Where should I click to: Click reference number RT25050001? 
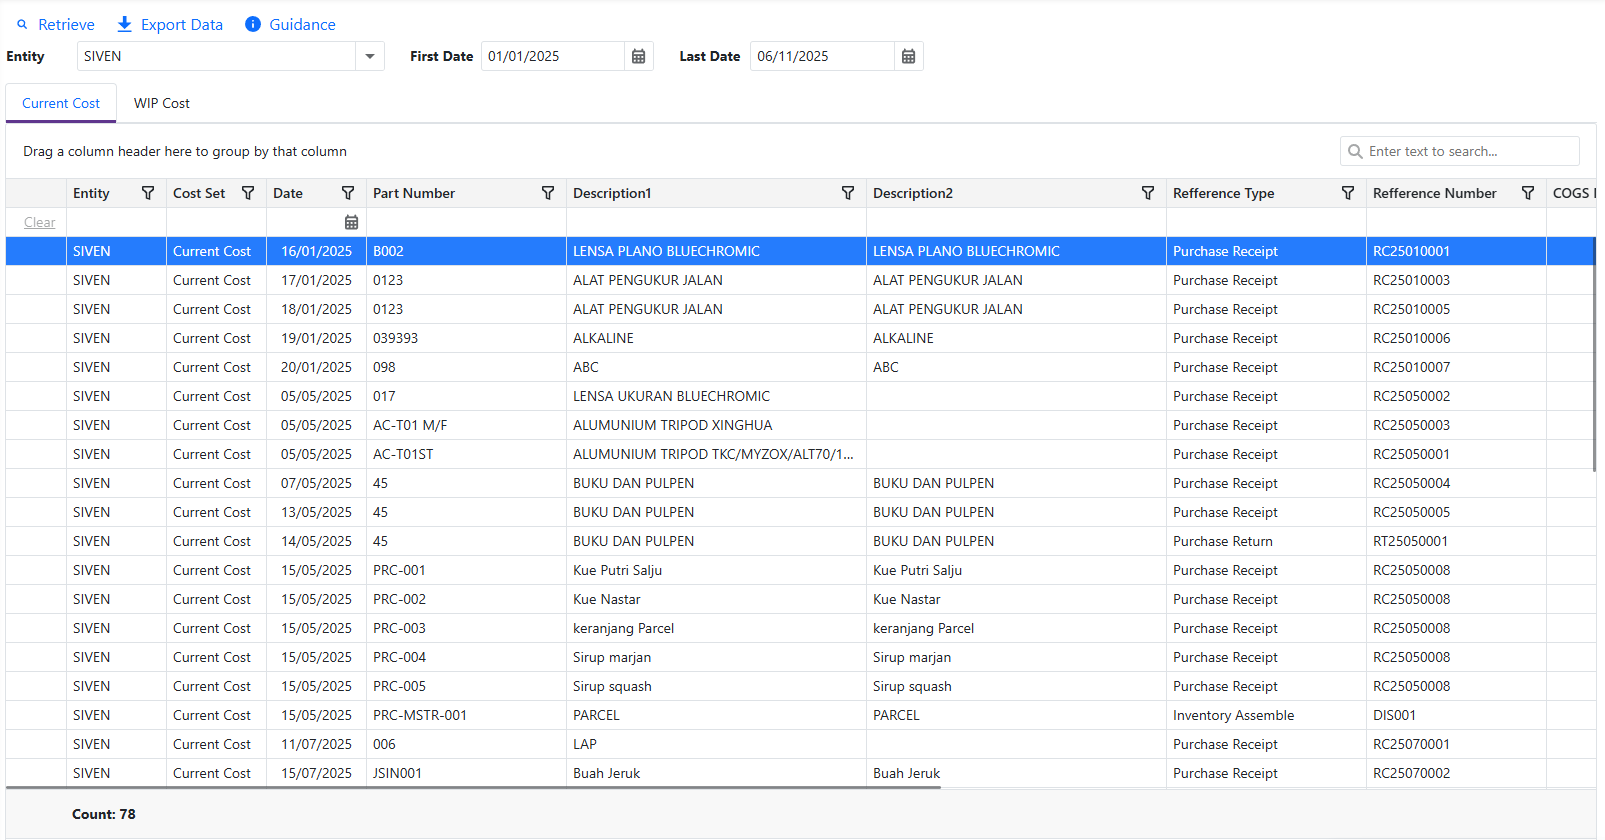[x=1456, y=541]
